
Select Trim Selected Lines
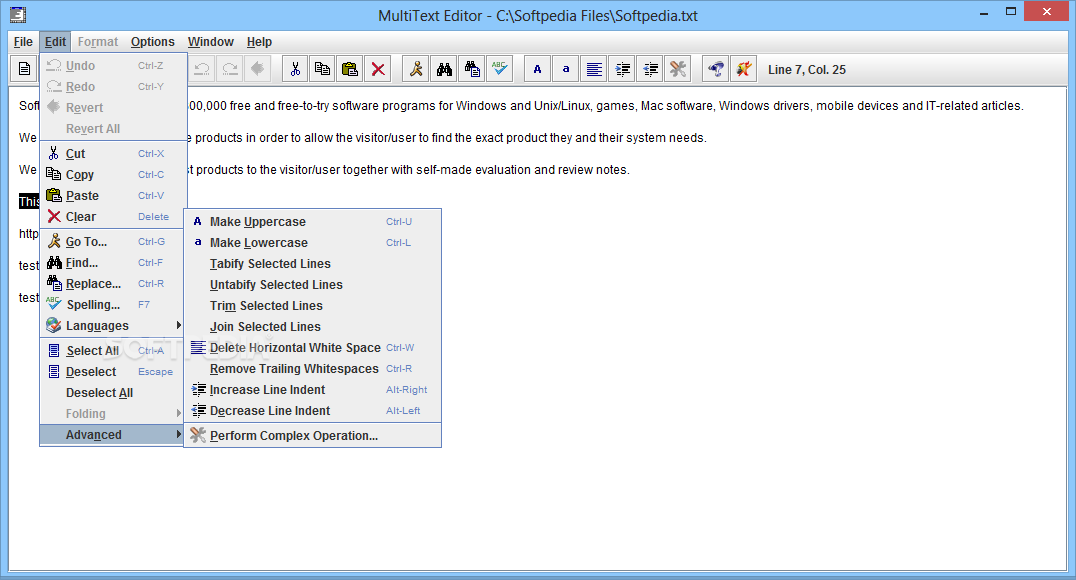coord(312,305)
